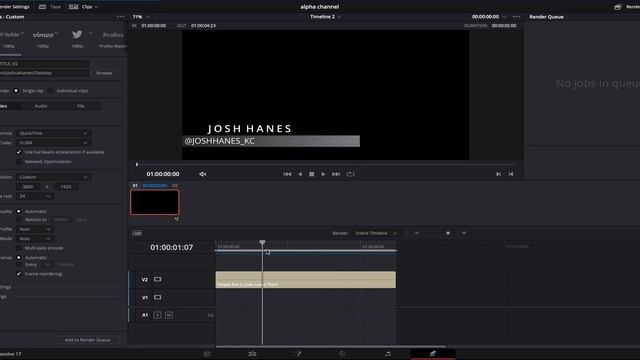The height and width of the screenshot is (360, 640).
Task: Click the timeline zoom slider handle
Action: (x=448, y=233)
